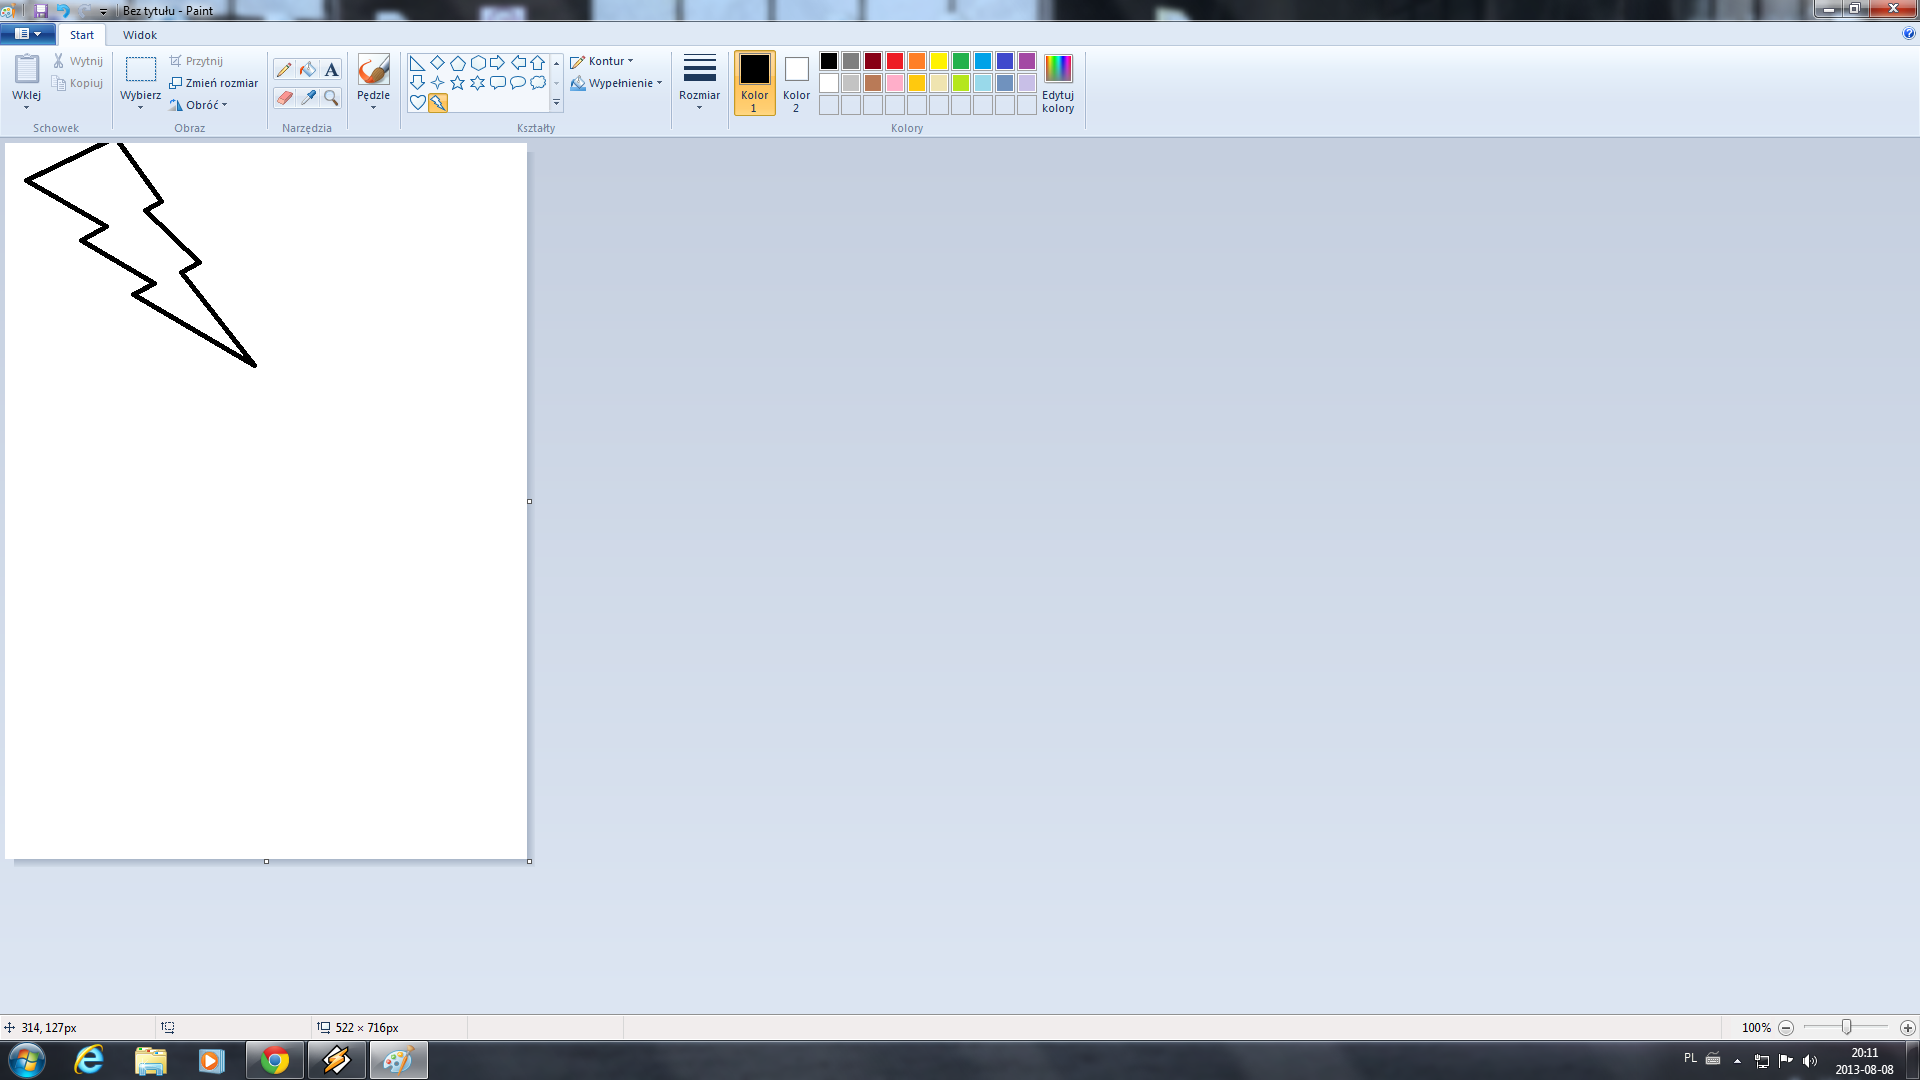Click the Pędzle brushes icon
Screen dimensions: 1920x1080
pyautogui.click(x=373, y=69)
